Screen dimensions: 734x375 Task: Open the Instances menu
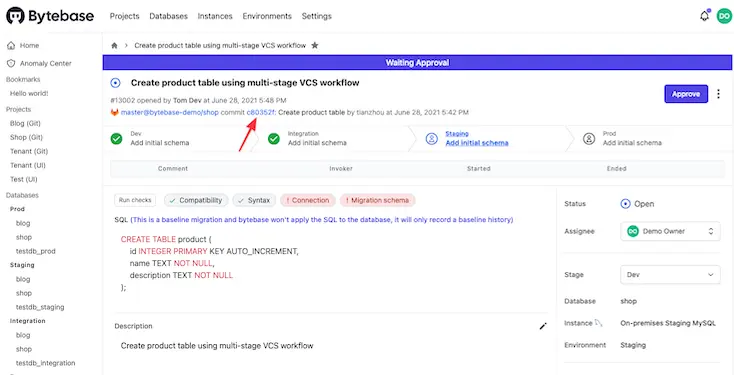coord(215,16)
